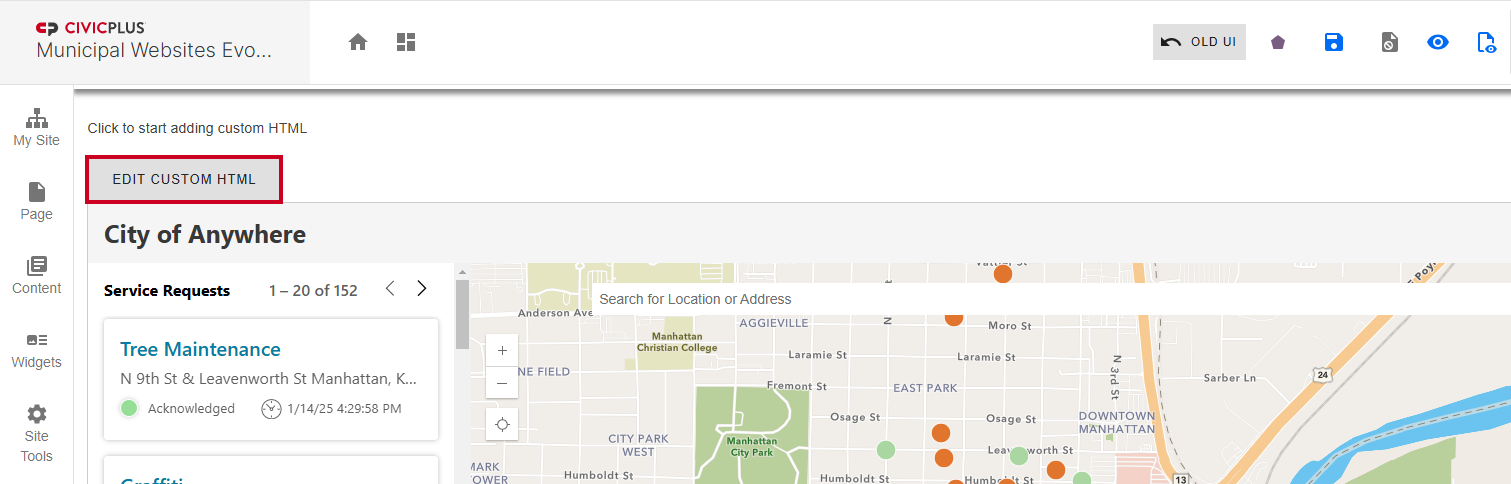
Task: Zoom out on the map
Action: 502,383
